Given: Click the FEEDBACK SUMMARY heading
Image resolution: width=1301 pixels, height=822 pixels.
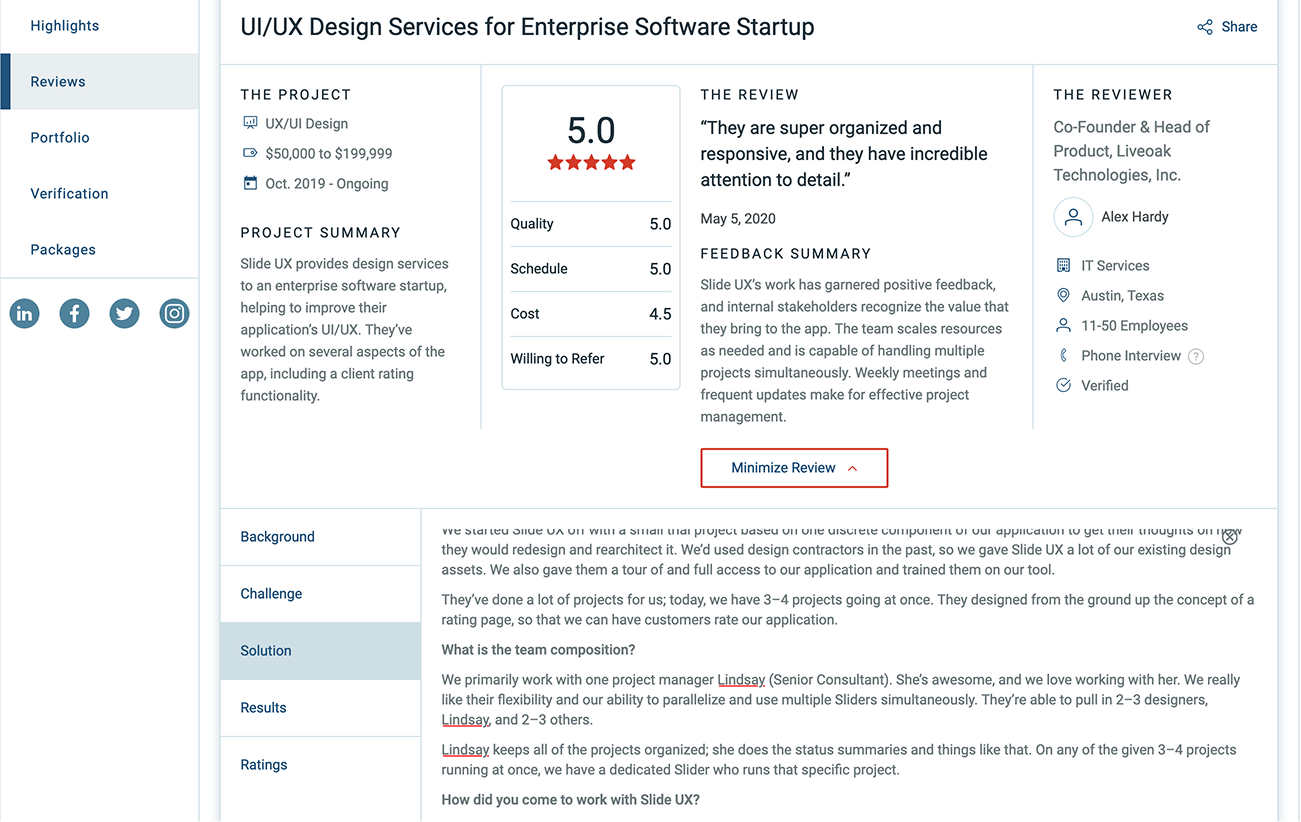Looking at the screenshot, I should [x=786, y=254].
